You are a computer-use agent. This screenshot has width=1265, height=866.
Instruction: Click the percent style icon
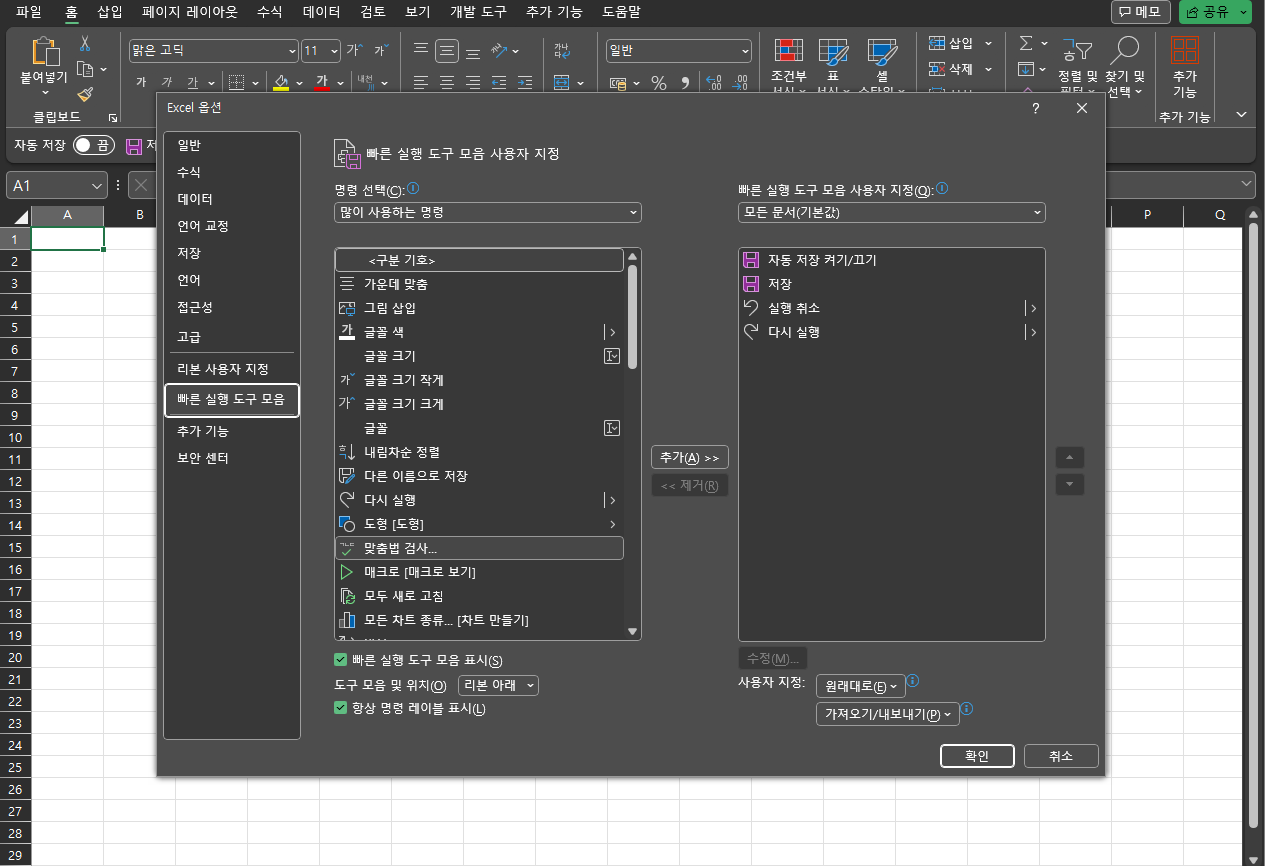pos(658,84)
